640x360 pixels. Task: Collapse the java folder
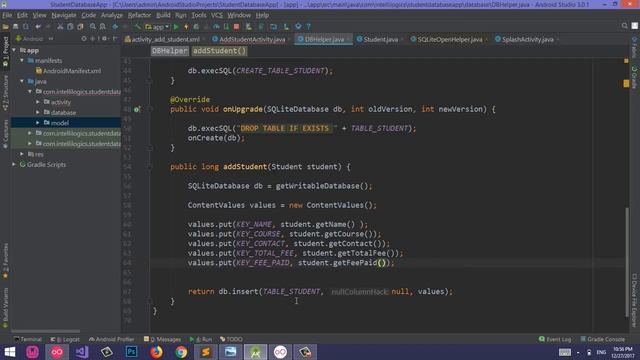[22, 81]
